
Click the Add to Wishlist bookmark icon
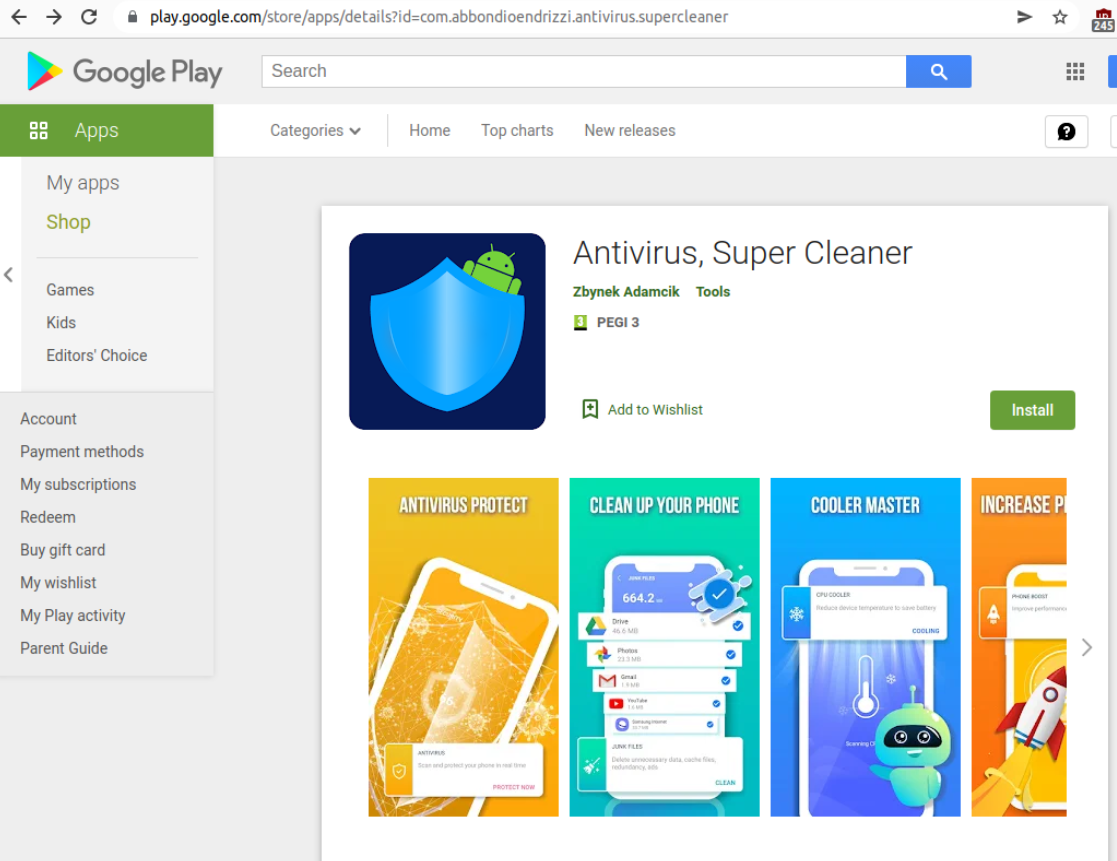click(x=590, y=409)
